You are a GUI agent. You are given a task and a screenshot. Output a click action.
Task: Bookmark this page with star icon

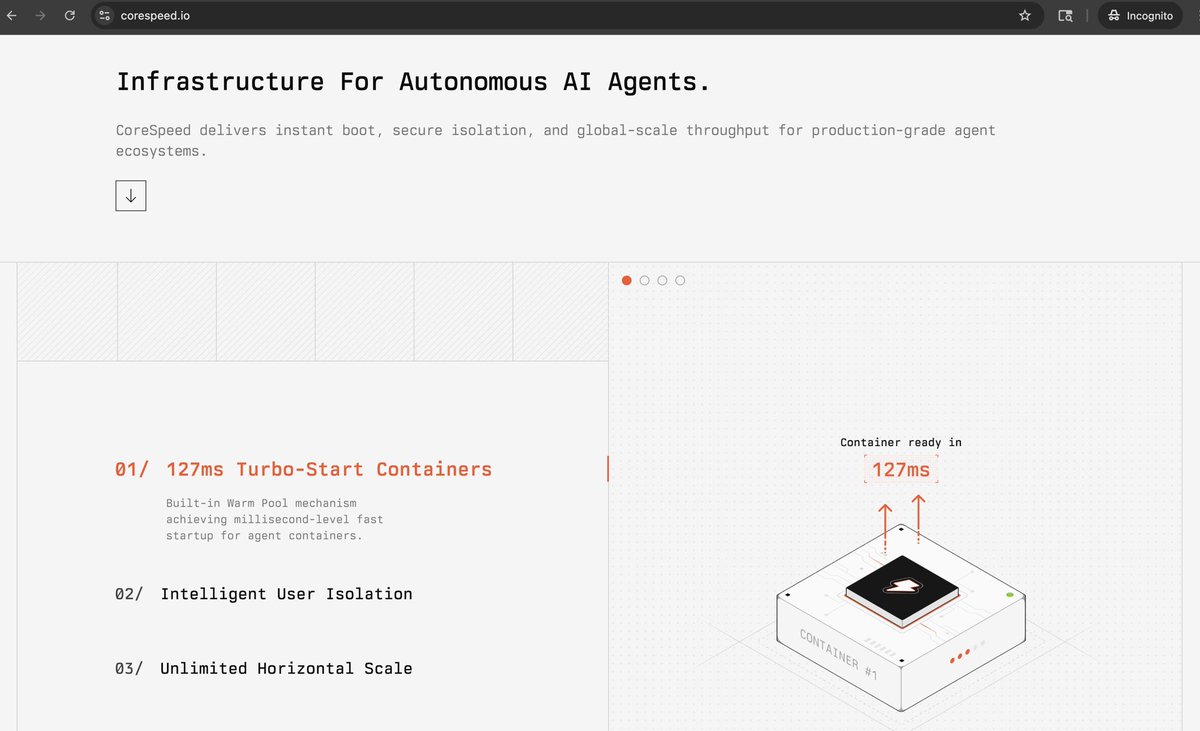(1024, 16)
